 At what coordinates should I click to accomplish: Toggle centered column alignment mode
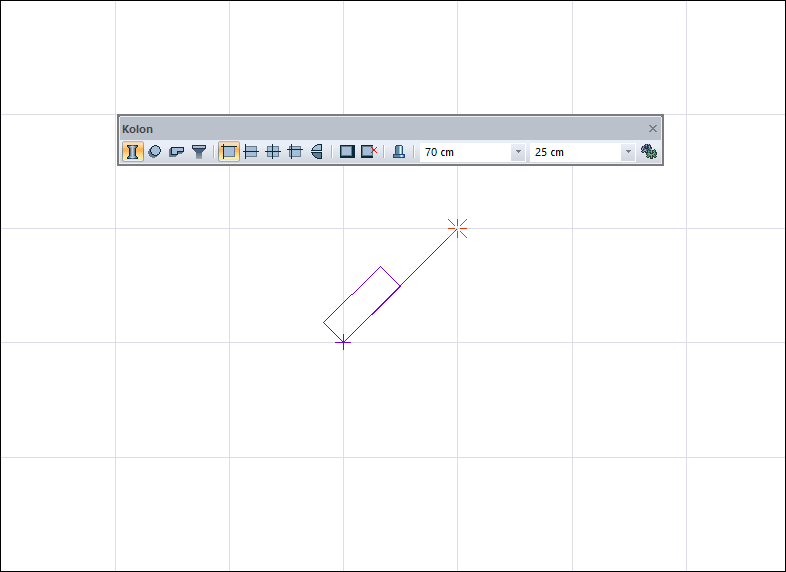273,151
